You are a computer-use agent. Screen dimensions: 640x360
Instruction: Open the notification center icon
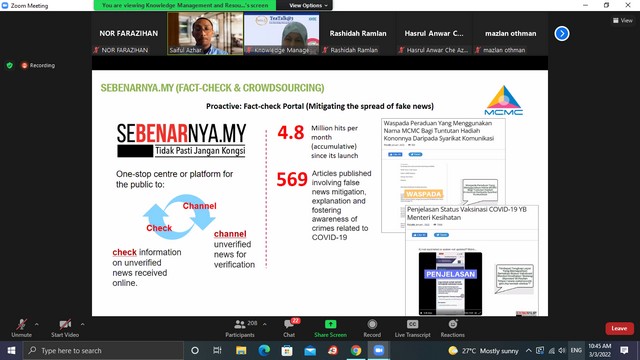pyautogui.click(x=624, y=351)
